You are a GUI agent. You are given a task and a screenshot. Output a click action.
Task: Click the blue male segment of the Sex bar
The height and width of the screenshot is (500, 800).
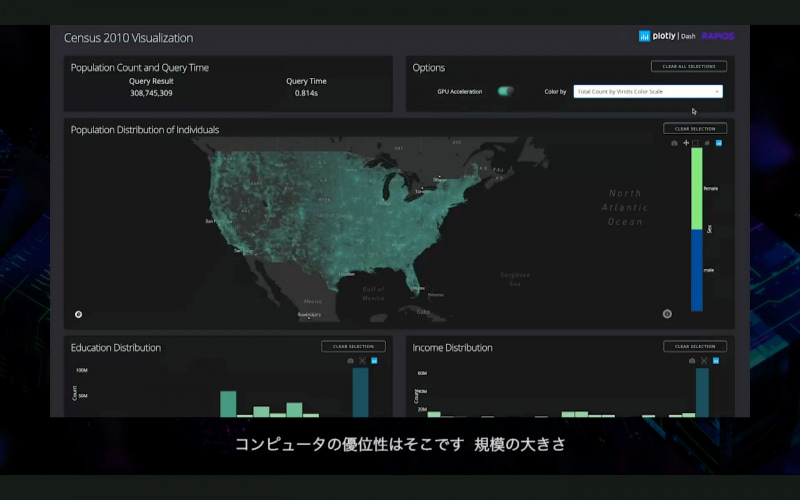(696, 270)
